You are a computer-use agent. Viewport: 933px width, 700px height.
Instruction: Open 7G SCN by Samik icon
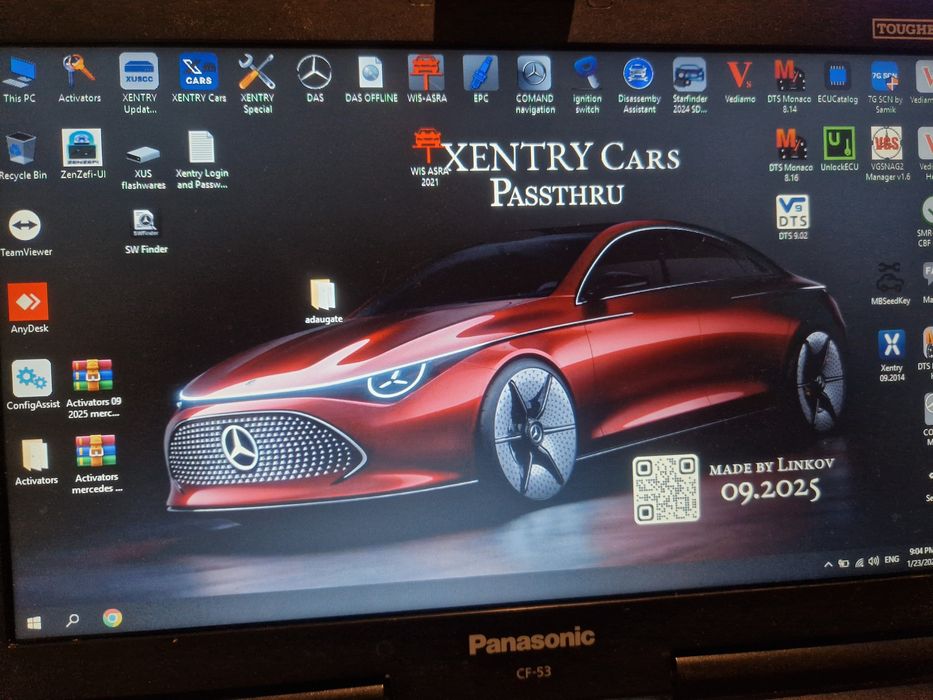pos(885,86)
